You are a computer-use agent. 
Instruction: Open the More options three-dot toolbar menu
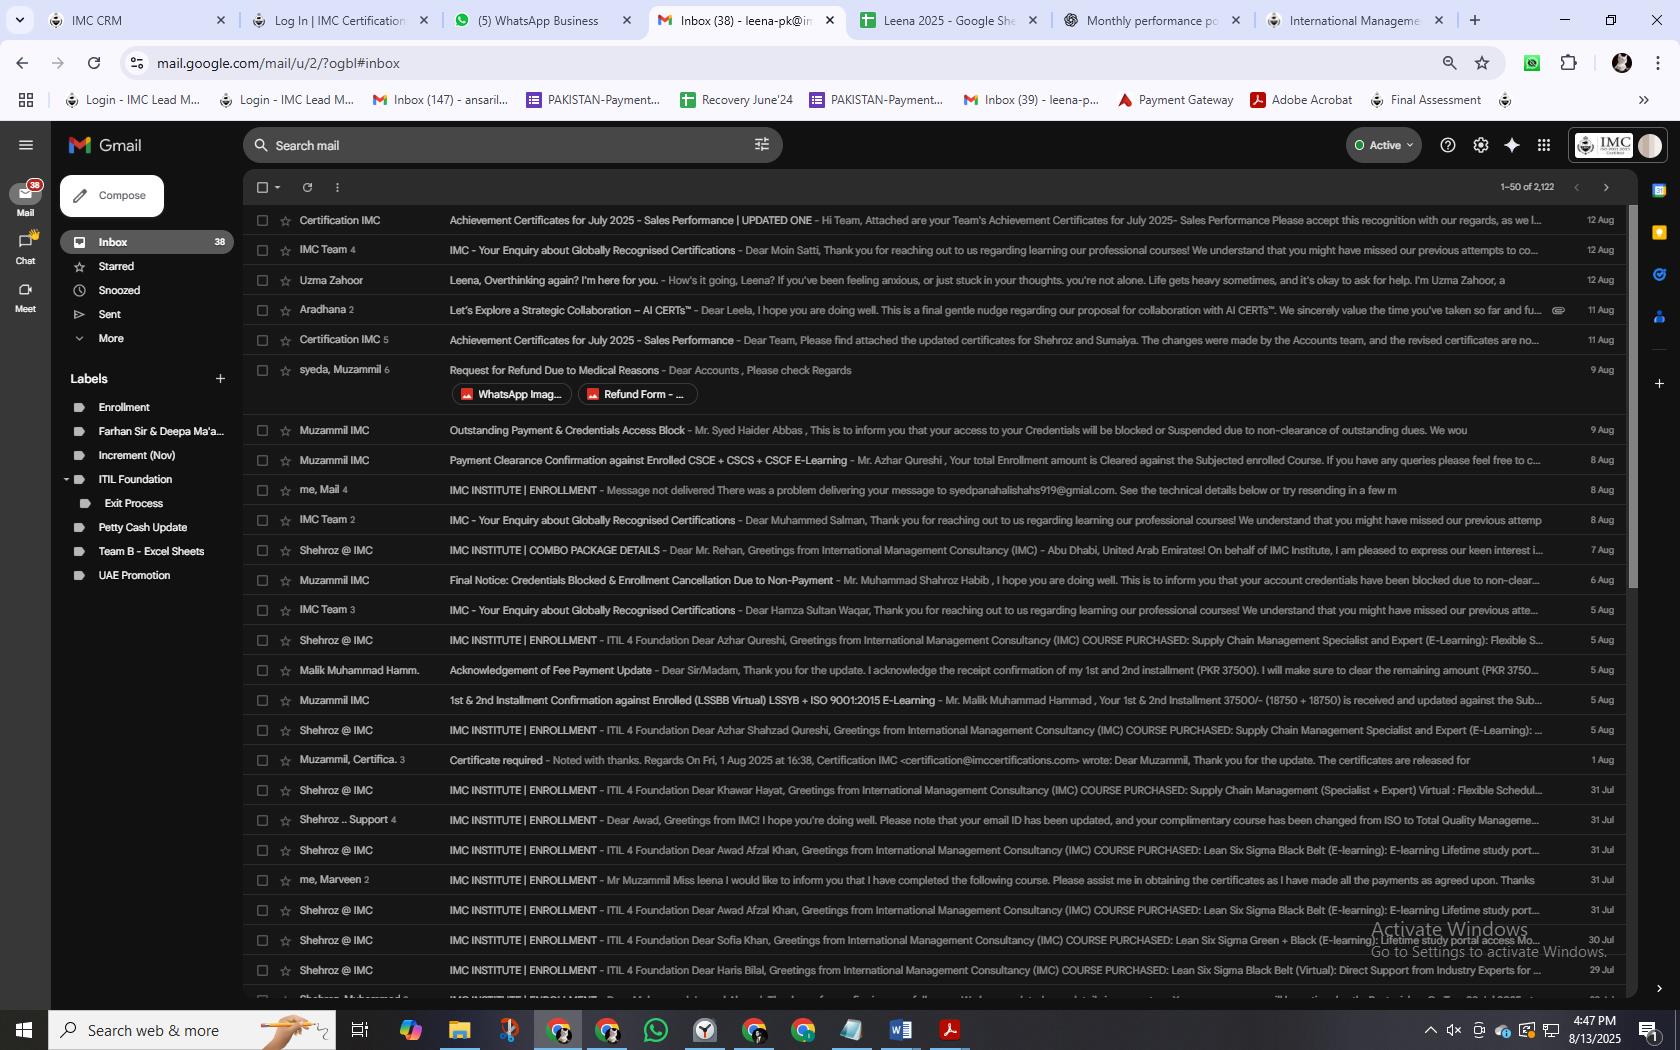click(337, 187)
